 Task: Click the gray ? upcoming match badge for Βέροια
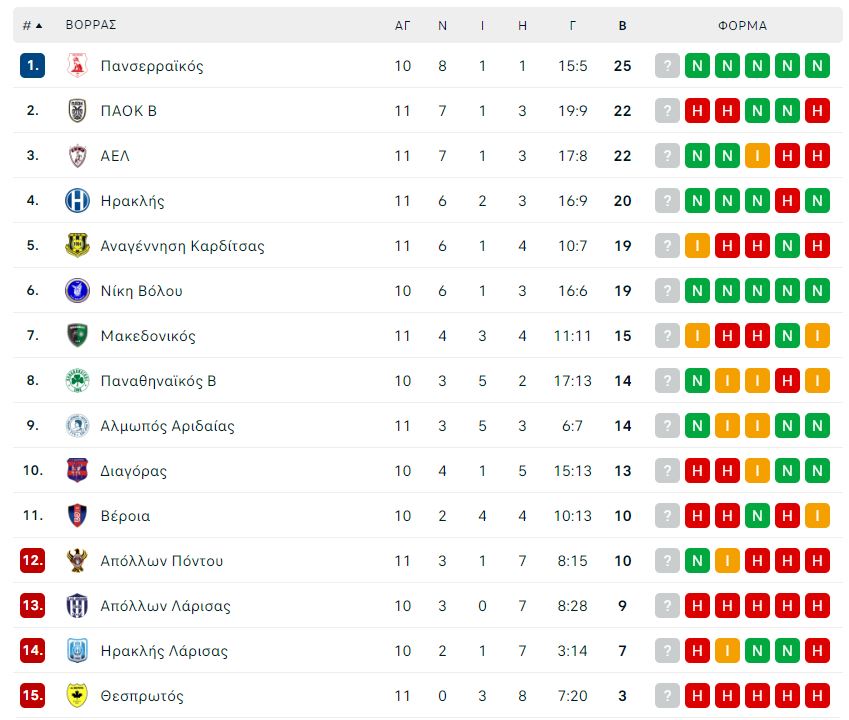667,515
